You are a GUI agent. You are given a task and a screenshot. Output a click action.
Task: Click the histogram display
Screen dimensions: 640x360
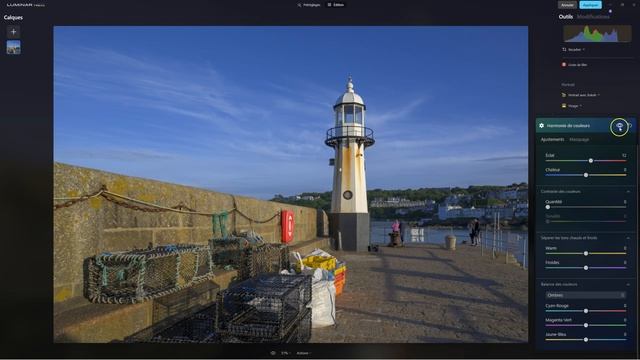pyautogui.click(x=597, y=33)
